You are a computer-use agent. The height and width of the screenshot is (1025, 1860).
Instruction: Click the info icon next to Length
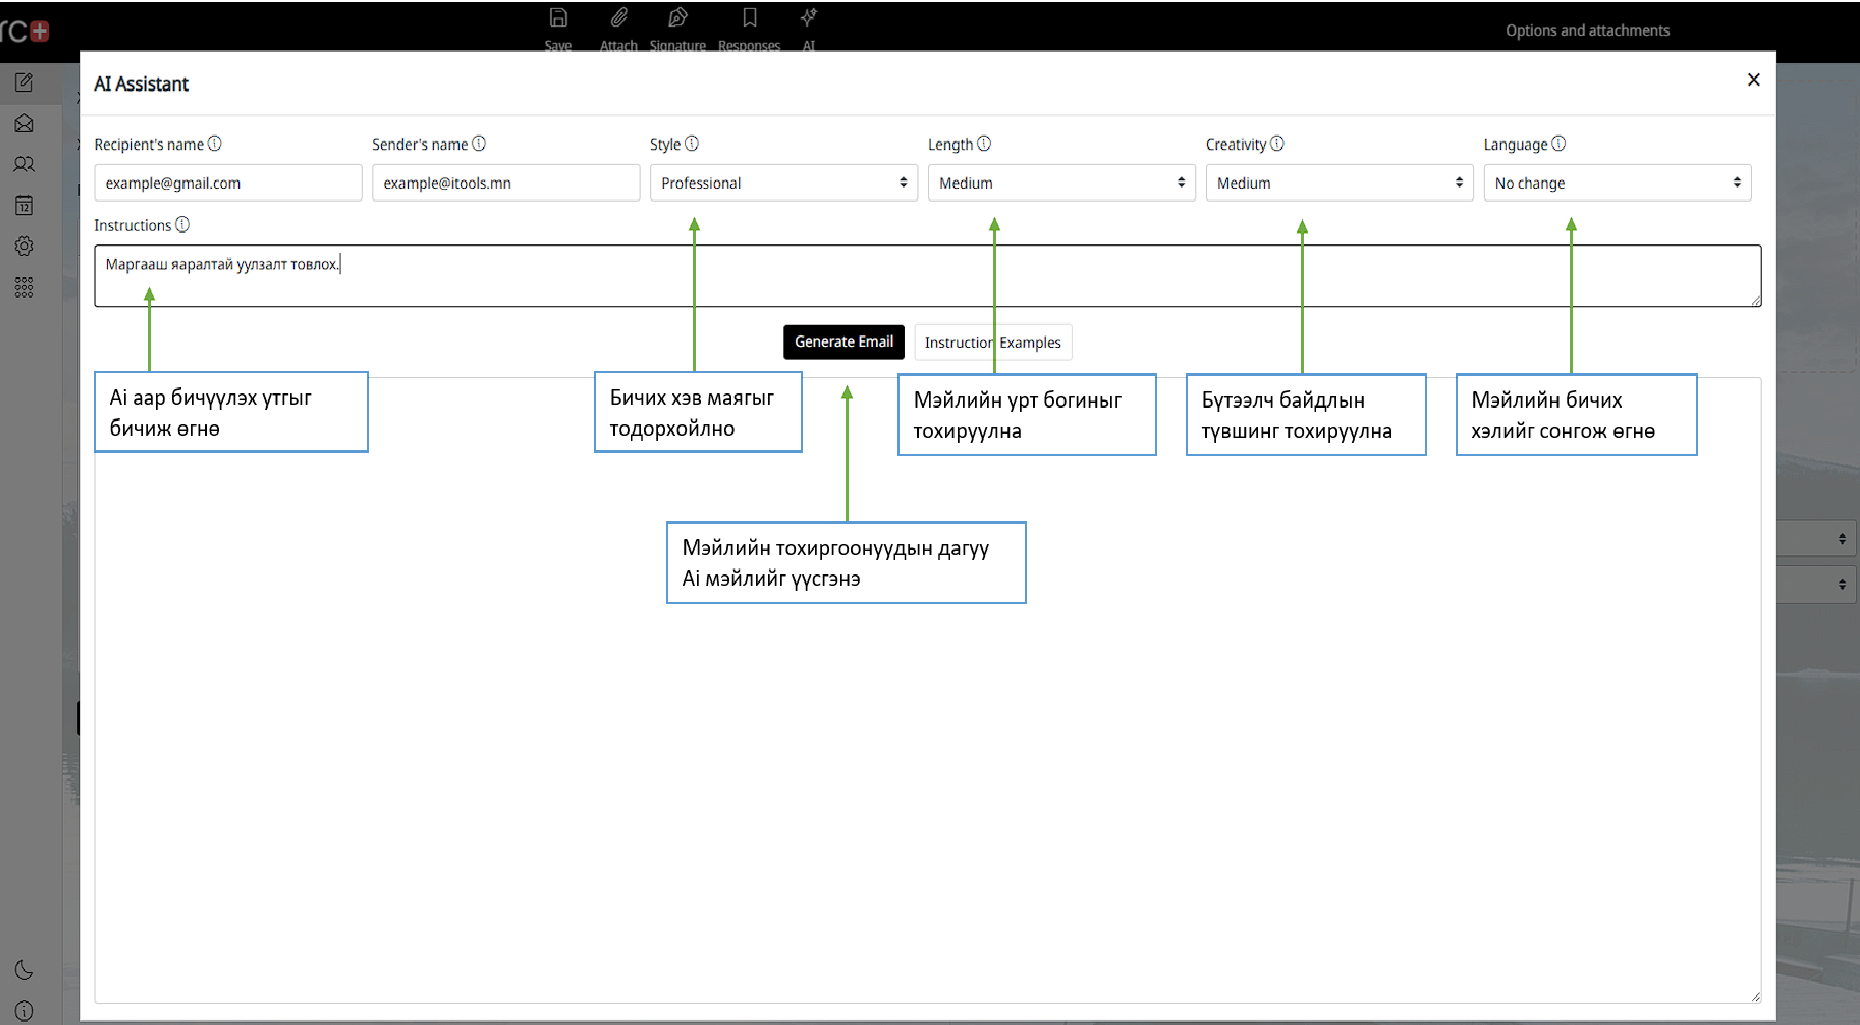tap(984, 144)
